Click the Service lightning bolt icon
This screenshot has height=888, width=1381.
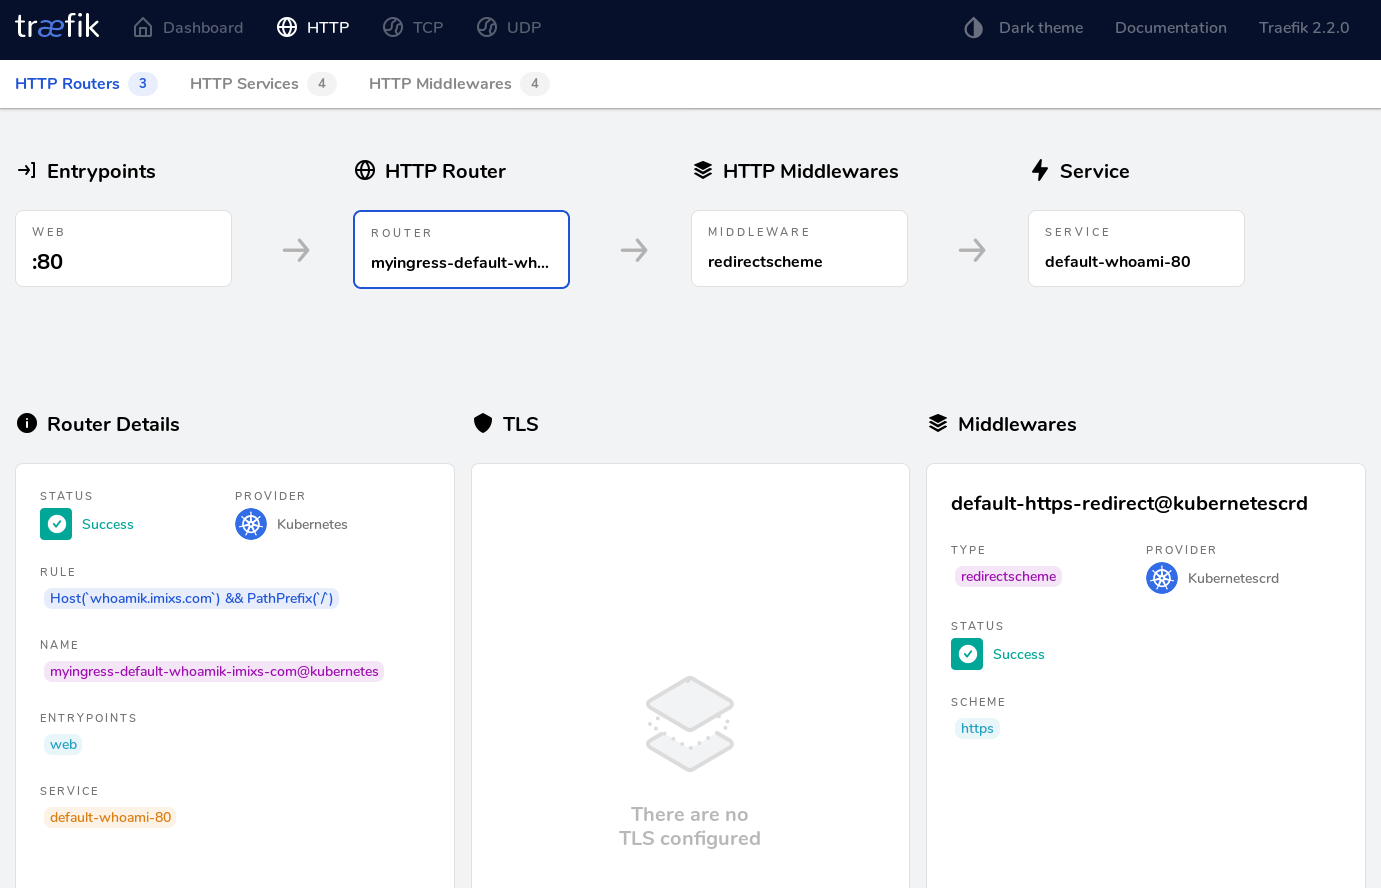pyautogui.click(x=1040, y=170)
